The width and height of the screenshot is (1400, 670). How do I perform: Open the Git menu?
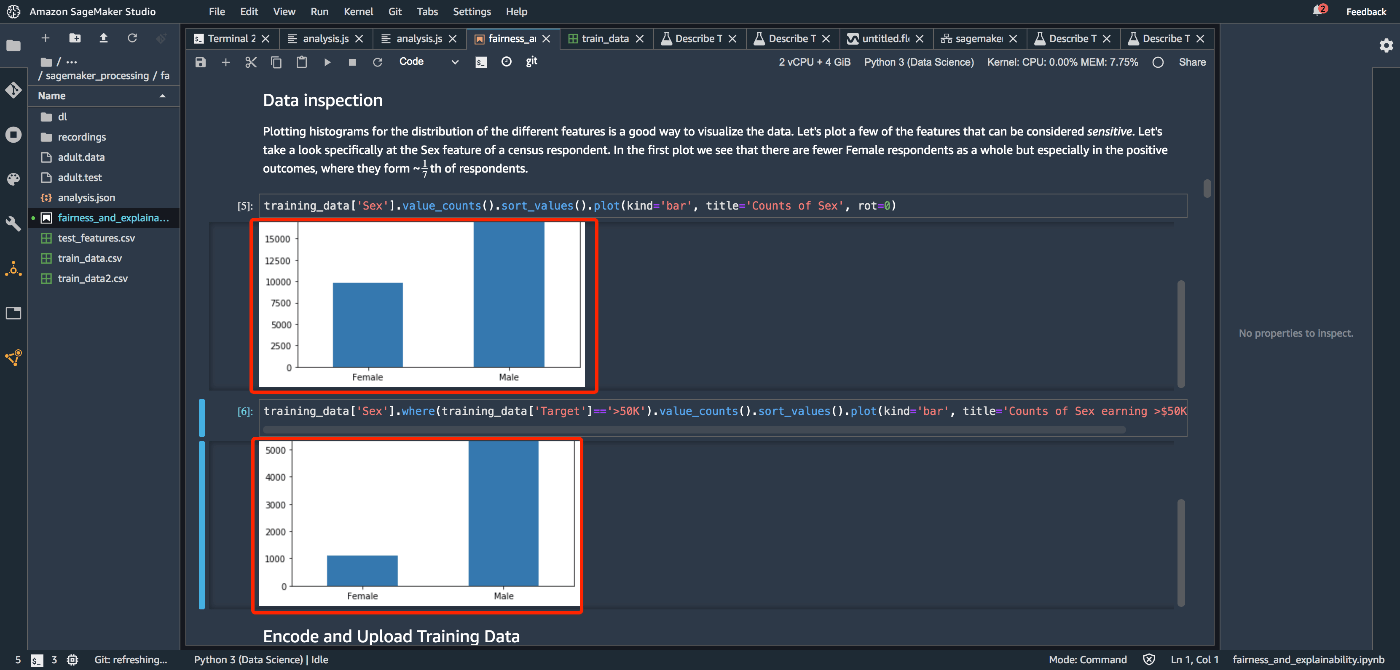(395, 12)
